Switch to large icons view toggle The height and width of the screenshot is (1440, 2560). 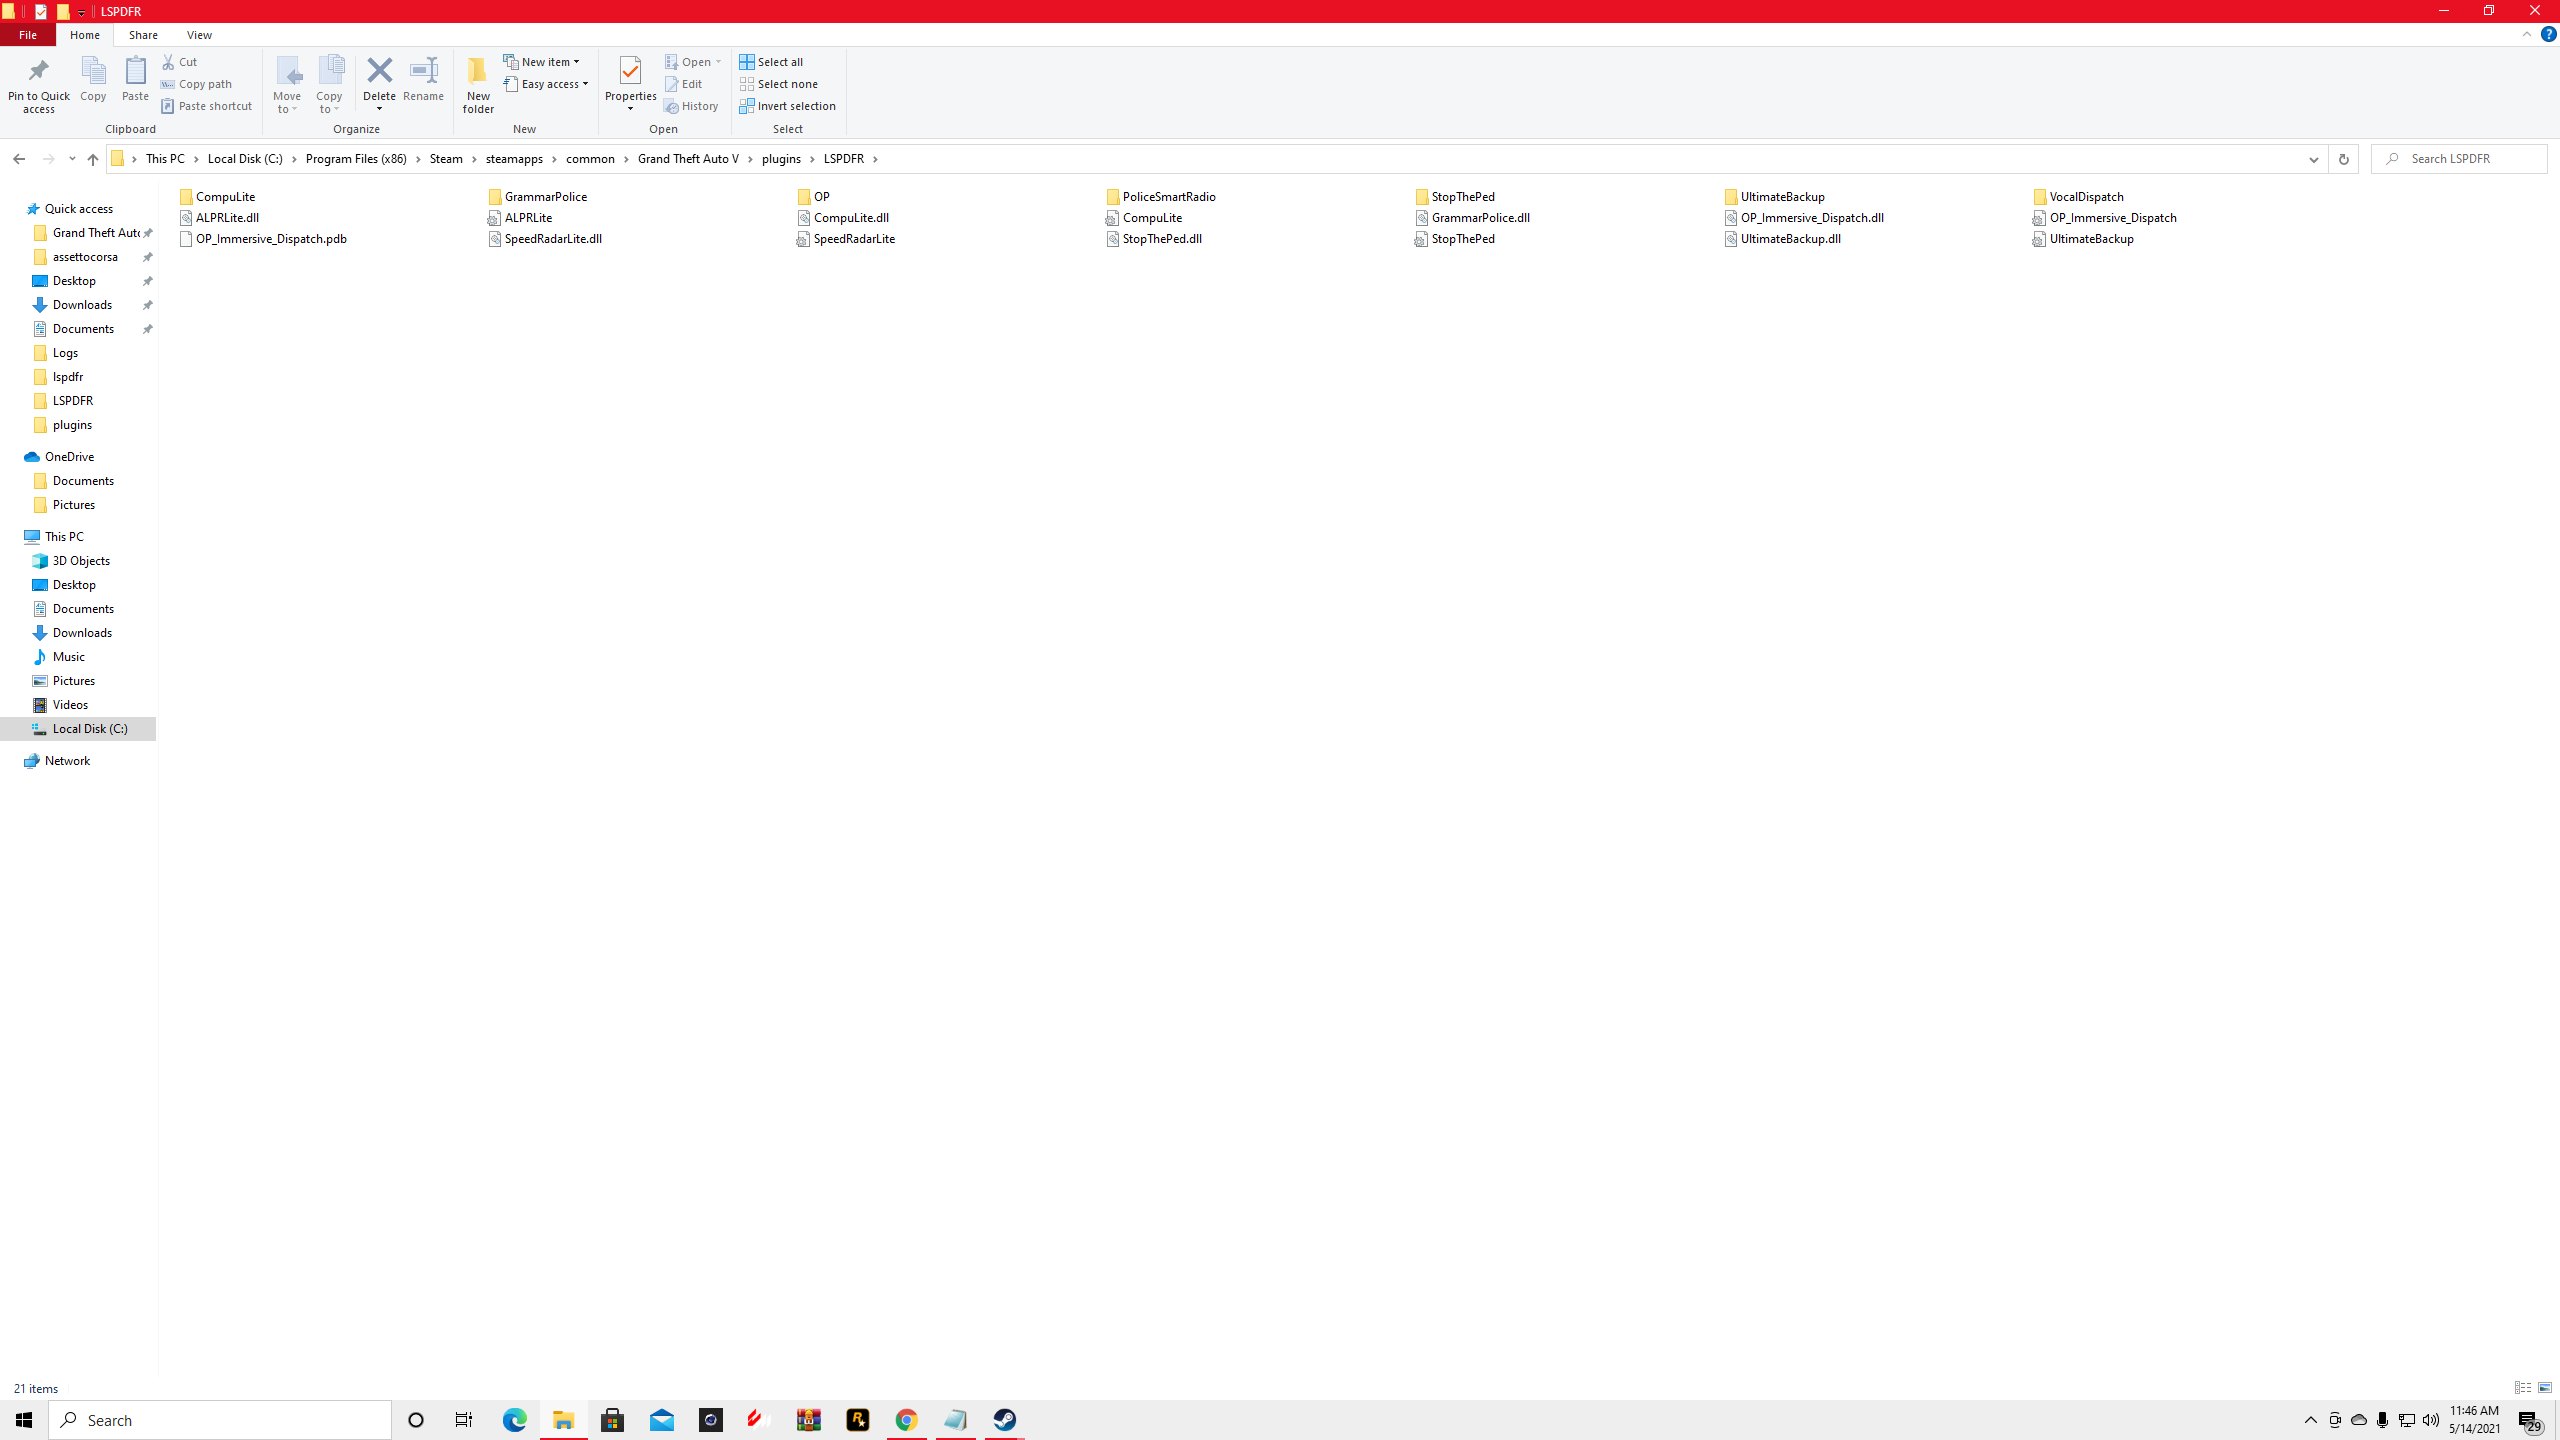[2545, 1388]
